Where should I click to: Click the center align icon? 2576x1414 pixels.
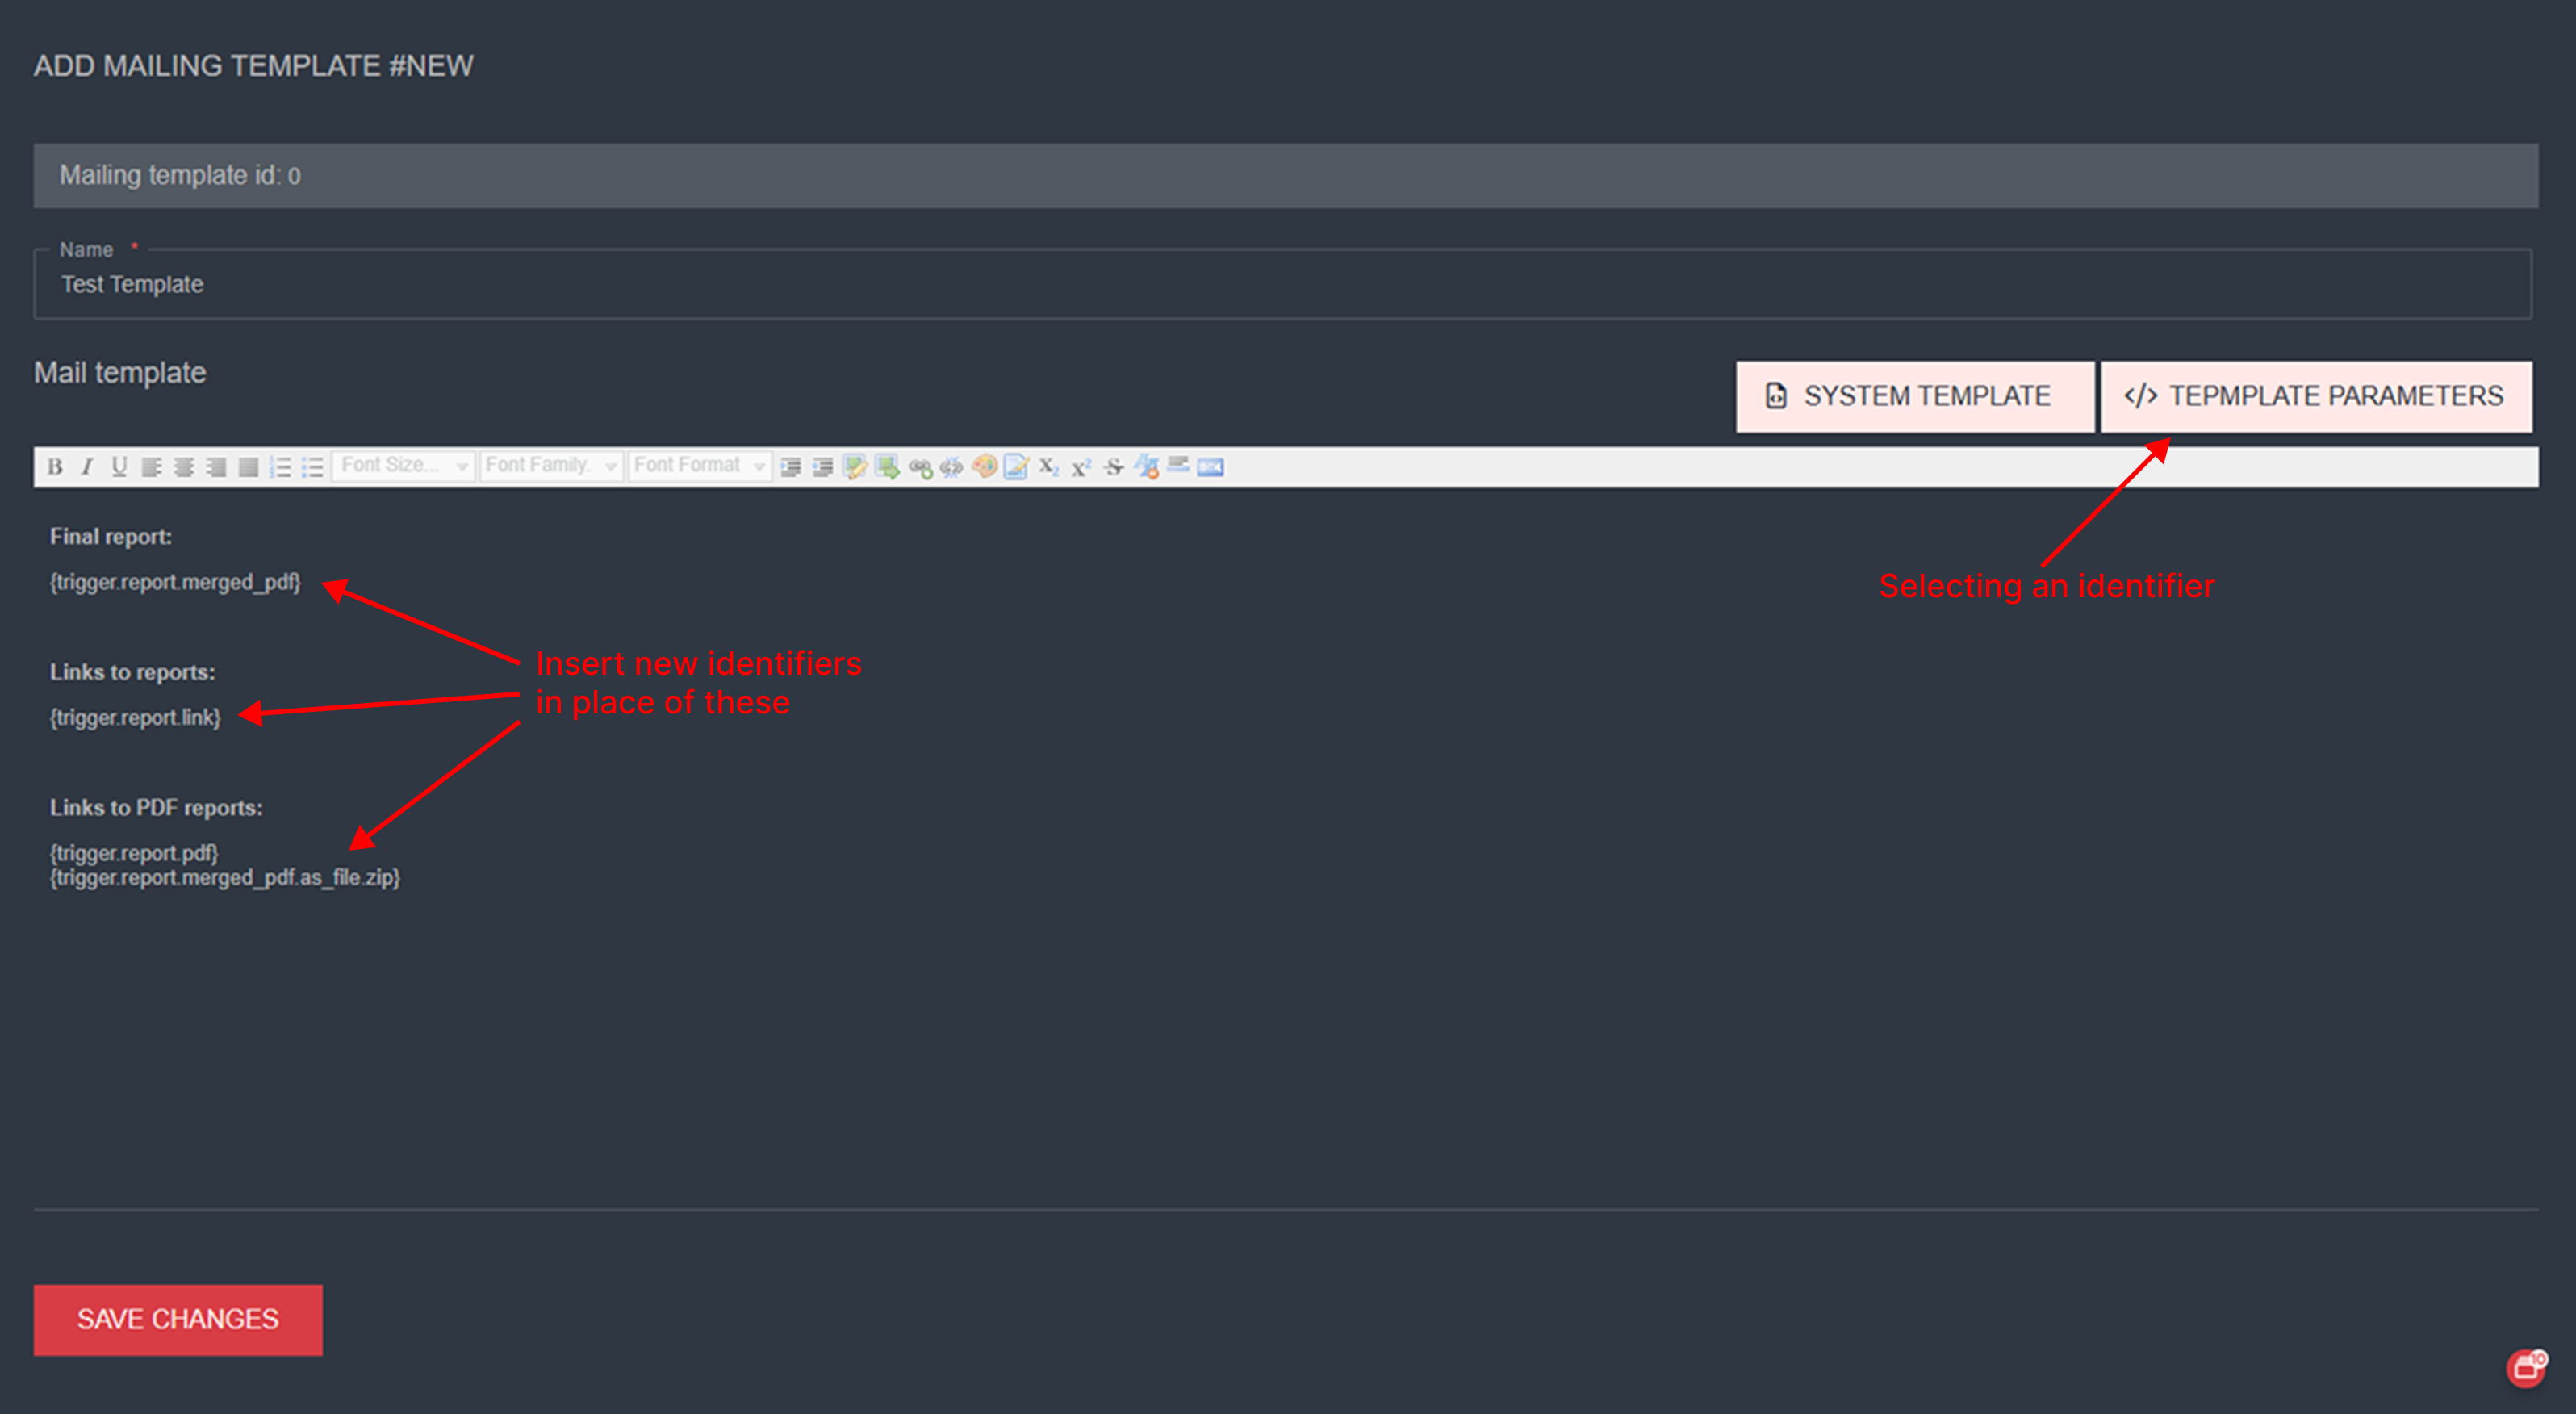(x=184, y=467)
